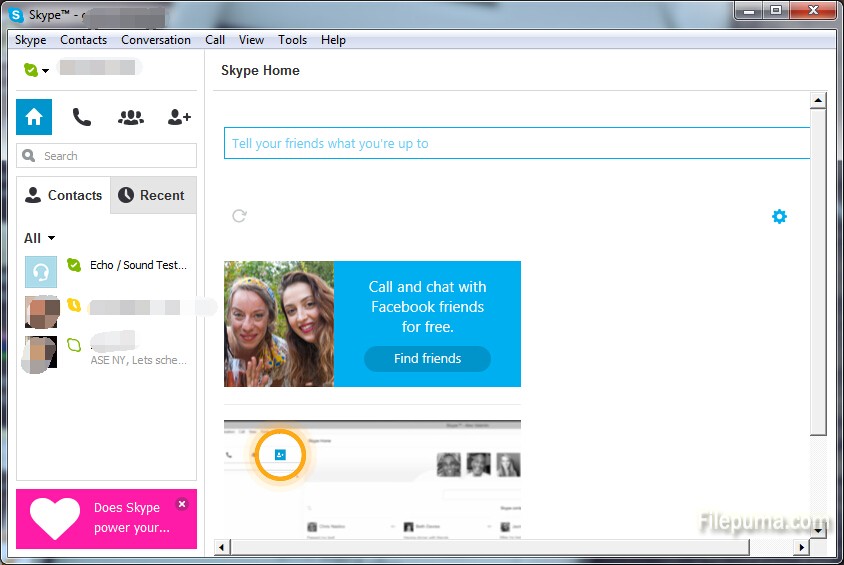The height and width of the screenshot is (565, 844).
Task: Click the Home icon in sidebar
Action: click(34, 117)
